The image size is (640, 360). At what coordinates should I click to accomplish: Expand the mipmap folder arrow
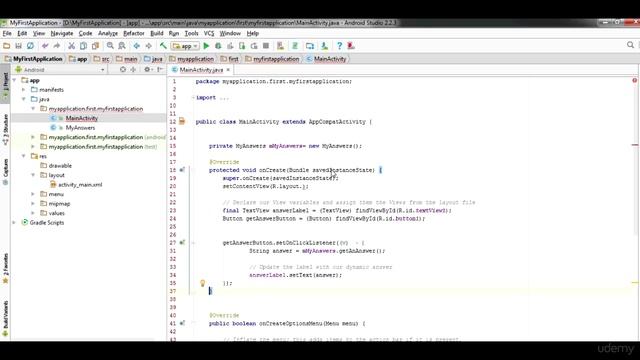(33, 204)
